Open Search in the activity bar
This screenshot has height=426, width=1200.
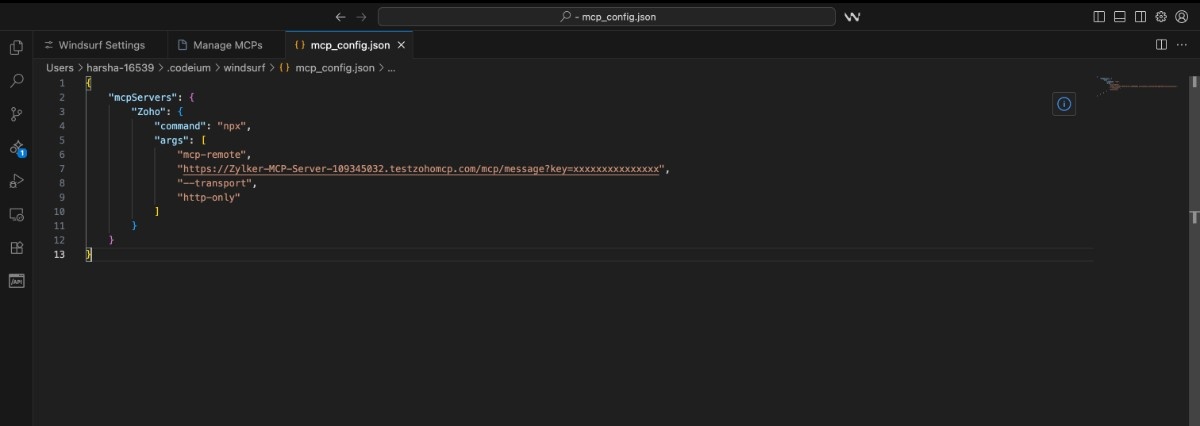(16, 80)
